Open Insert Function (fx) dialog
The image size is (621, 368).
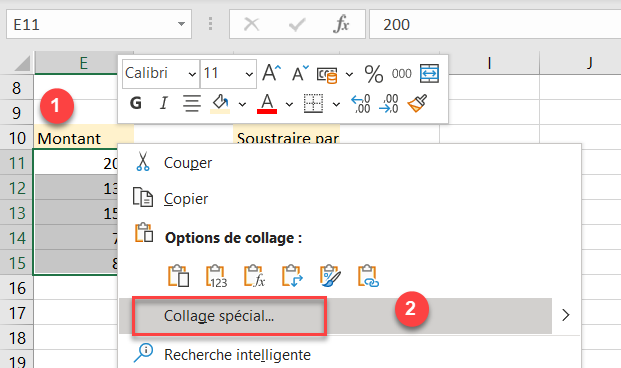pyautogui.click(x=341, y=24)
